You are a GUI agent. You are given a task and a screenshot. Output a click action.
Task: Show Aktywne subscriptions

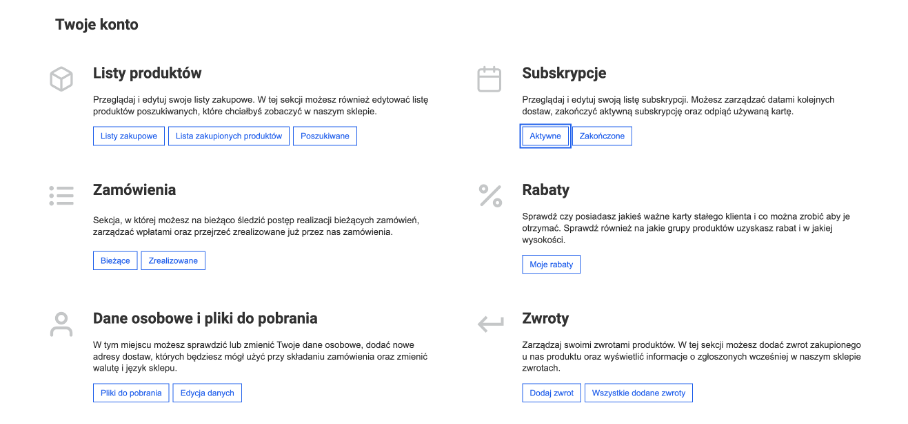point(545,136)
